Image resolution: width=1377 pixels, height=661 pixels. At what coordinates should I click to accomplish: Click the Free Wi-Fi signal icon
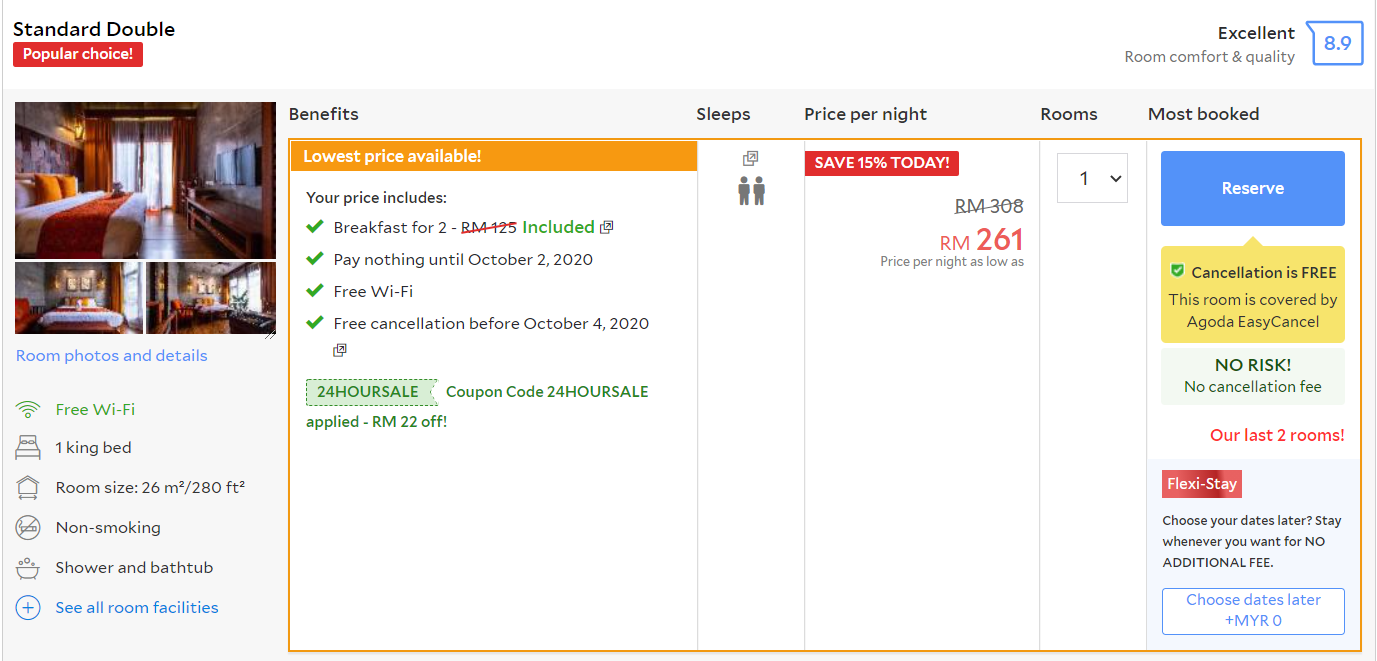[28, 409]
